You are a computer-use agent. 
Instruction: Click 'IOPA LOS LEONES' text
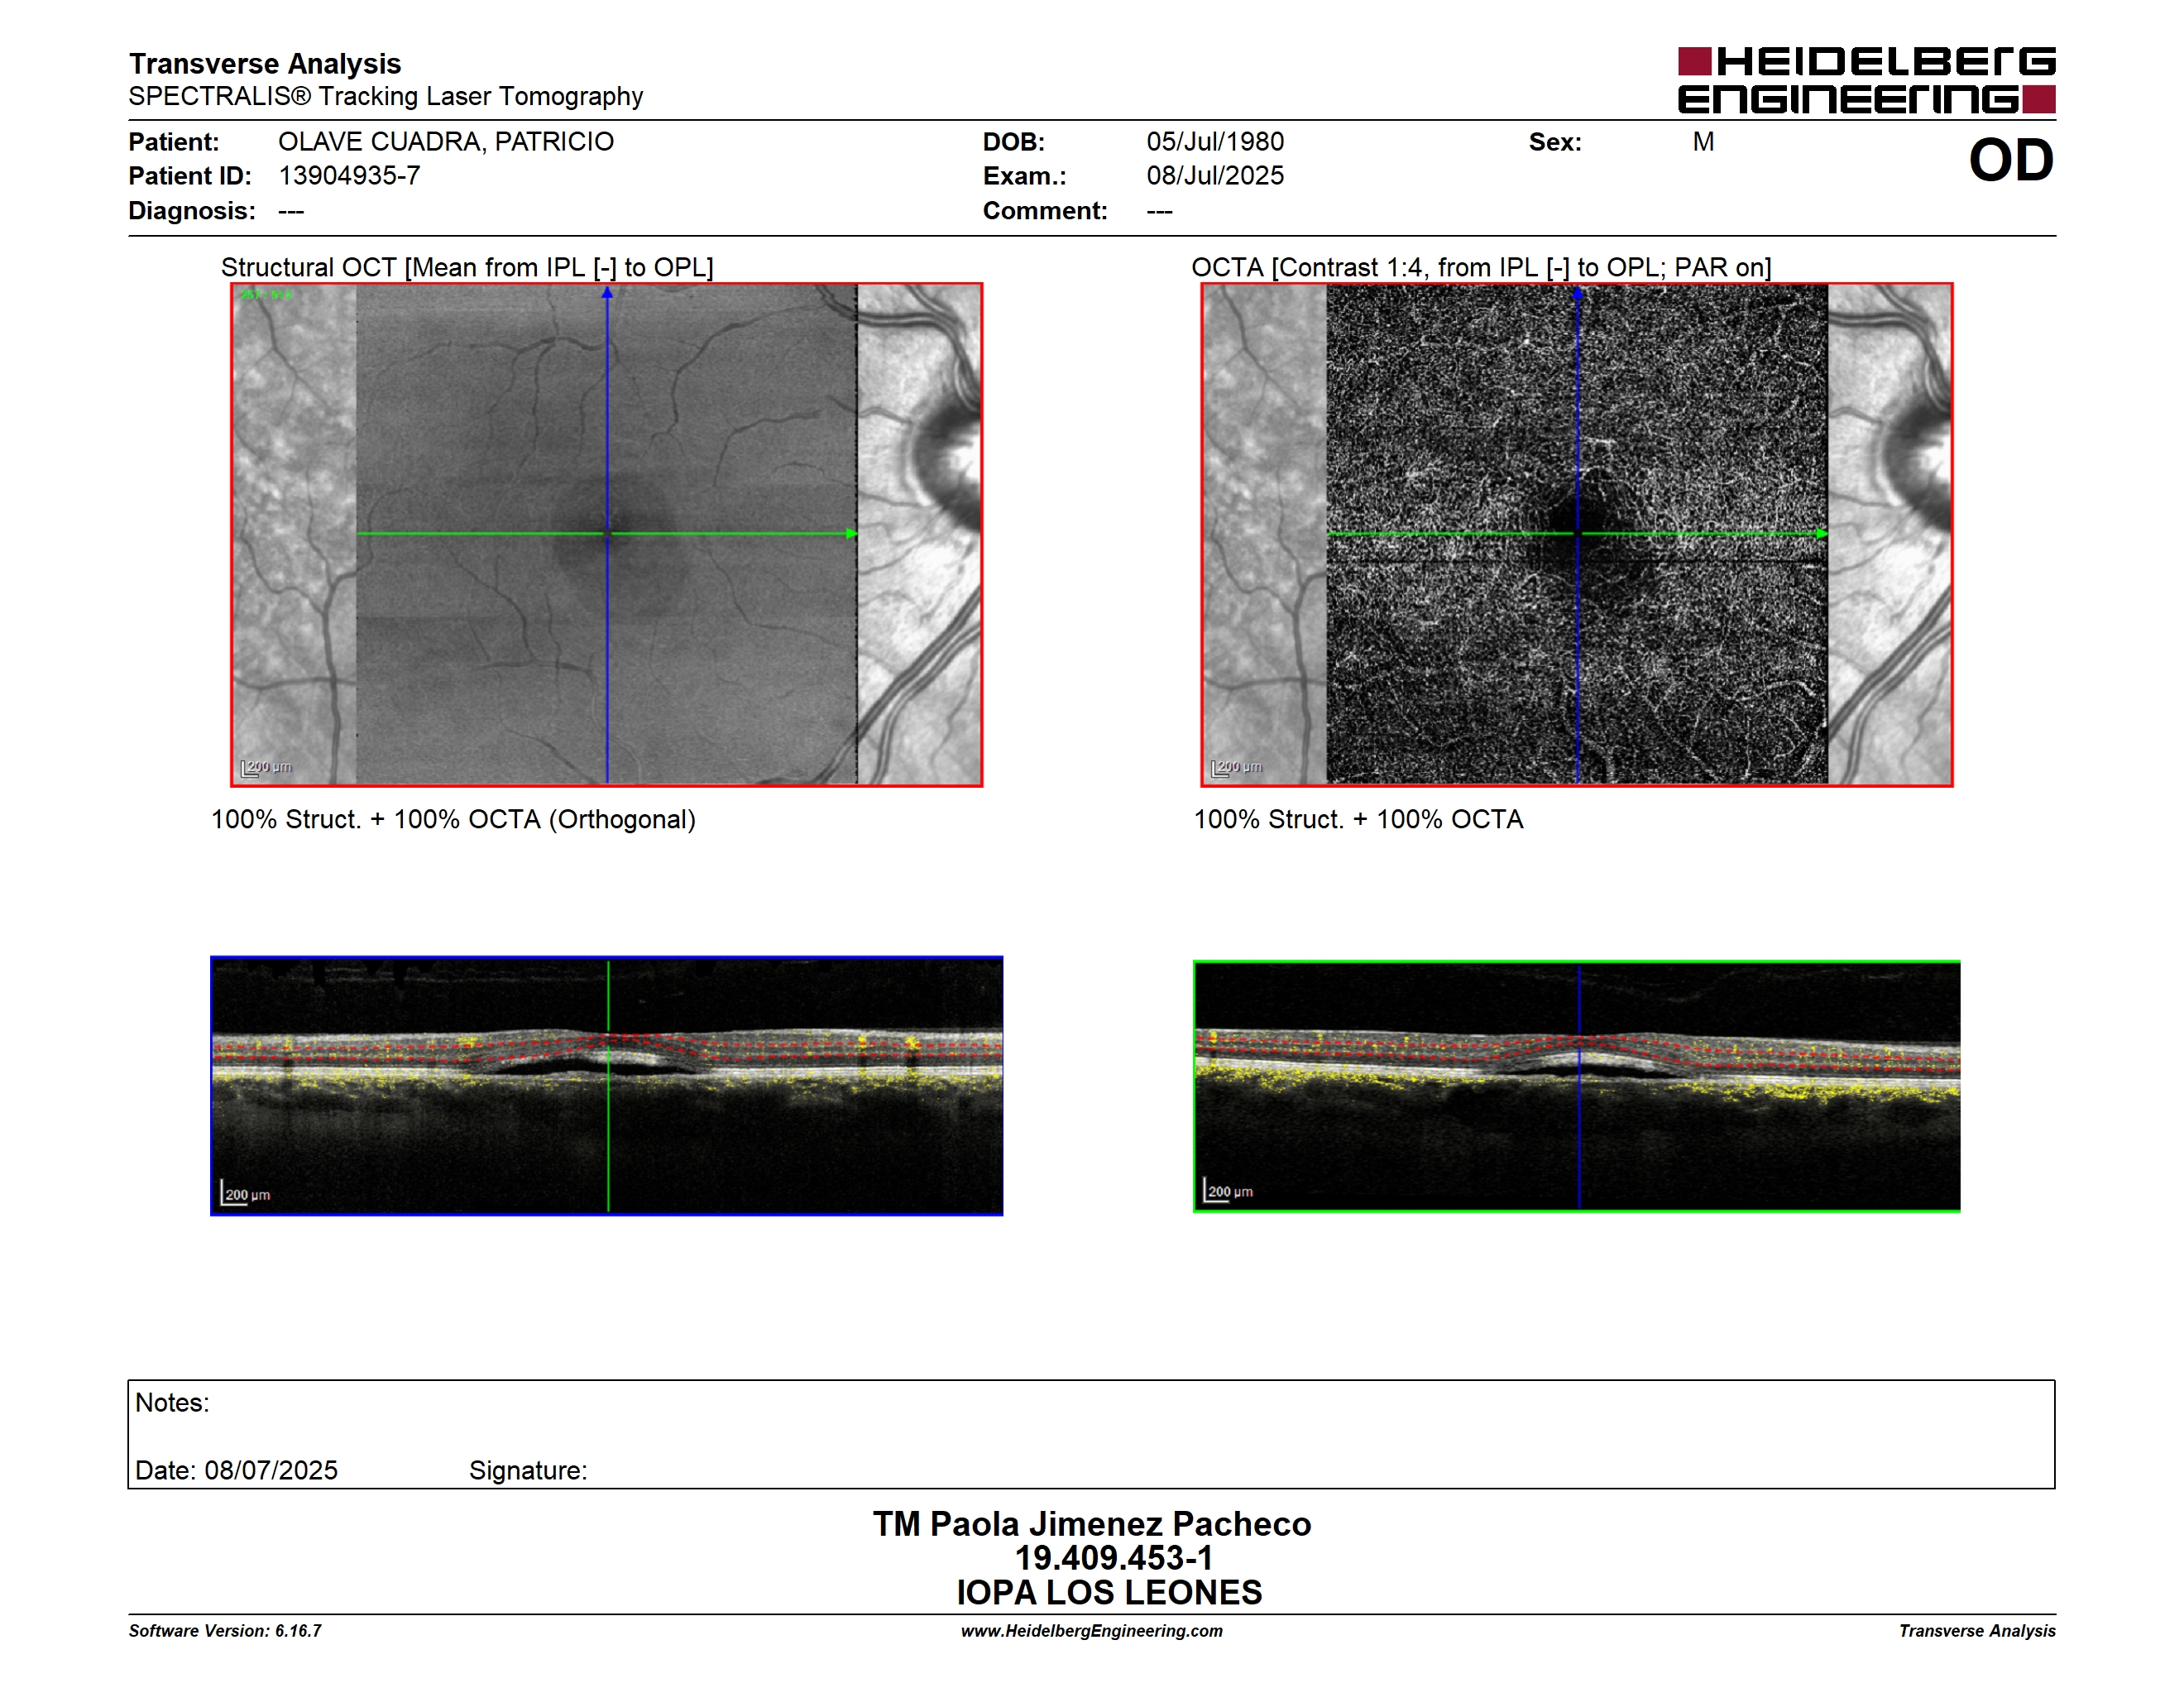pyautogui.click(x=1109, y=1592)
